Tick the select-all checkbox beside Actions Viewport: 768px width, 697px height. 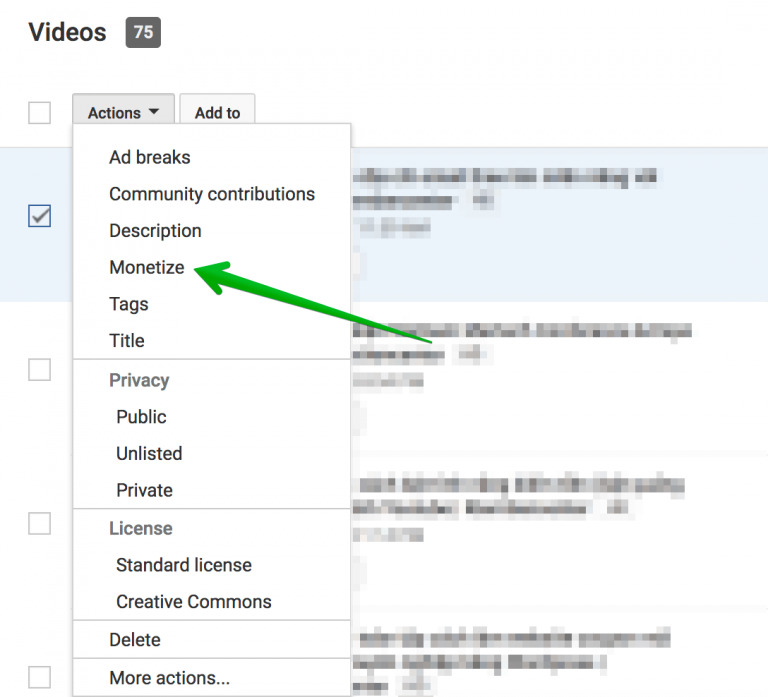click(39, 113)
